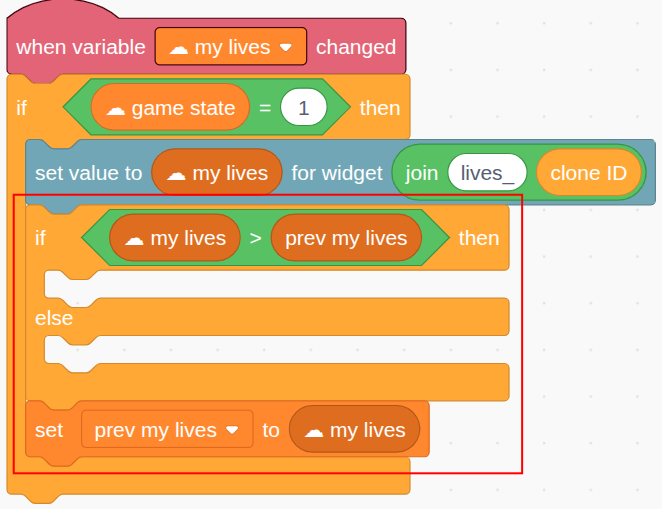This screenshot has width=662, height=509.
Task: Select the 'prev my lives' reporter in comparison
Action: [x=346, y=237]
